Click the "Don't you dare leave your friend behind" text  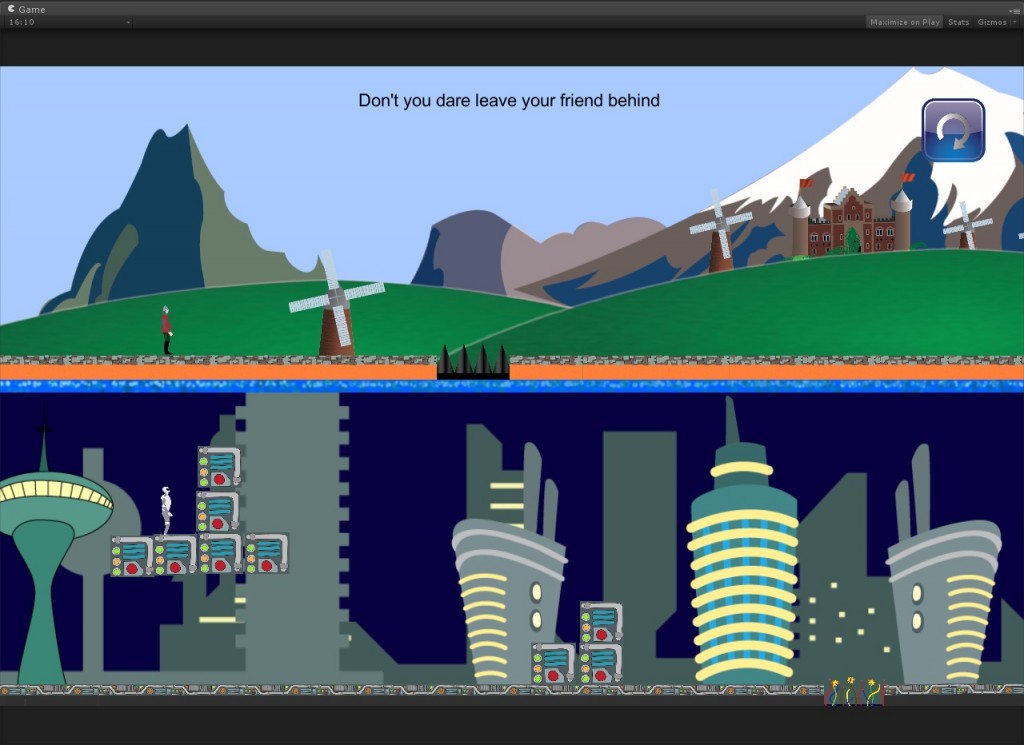click(x=508, y=101)
